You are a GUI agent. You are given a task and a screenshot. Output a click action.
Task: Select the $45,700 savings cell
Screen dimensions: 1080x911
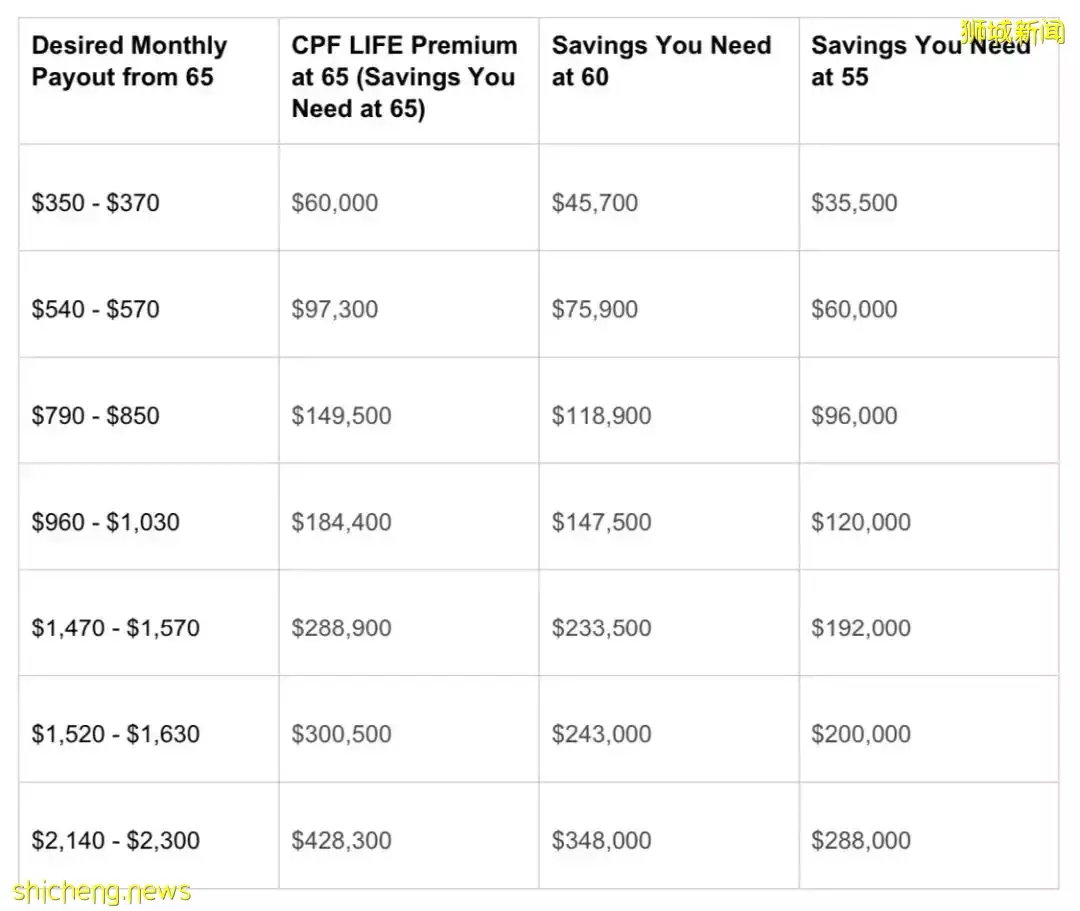click(x=595, y=203)
